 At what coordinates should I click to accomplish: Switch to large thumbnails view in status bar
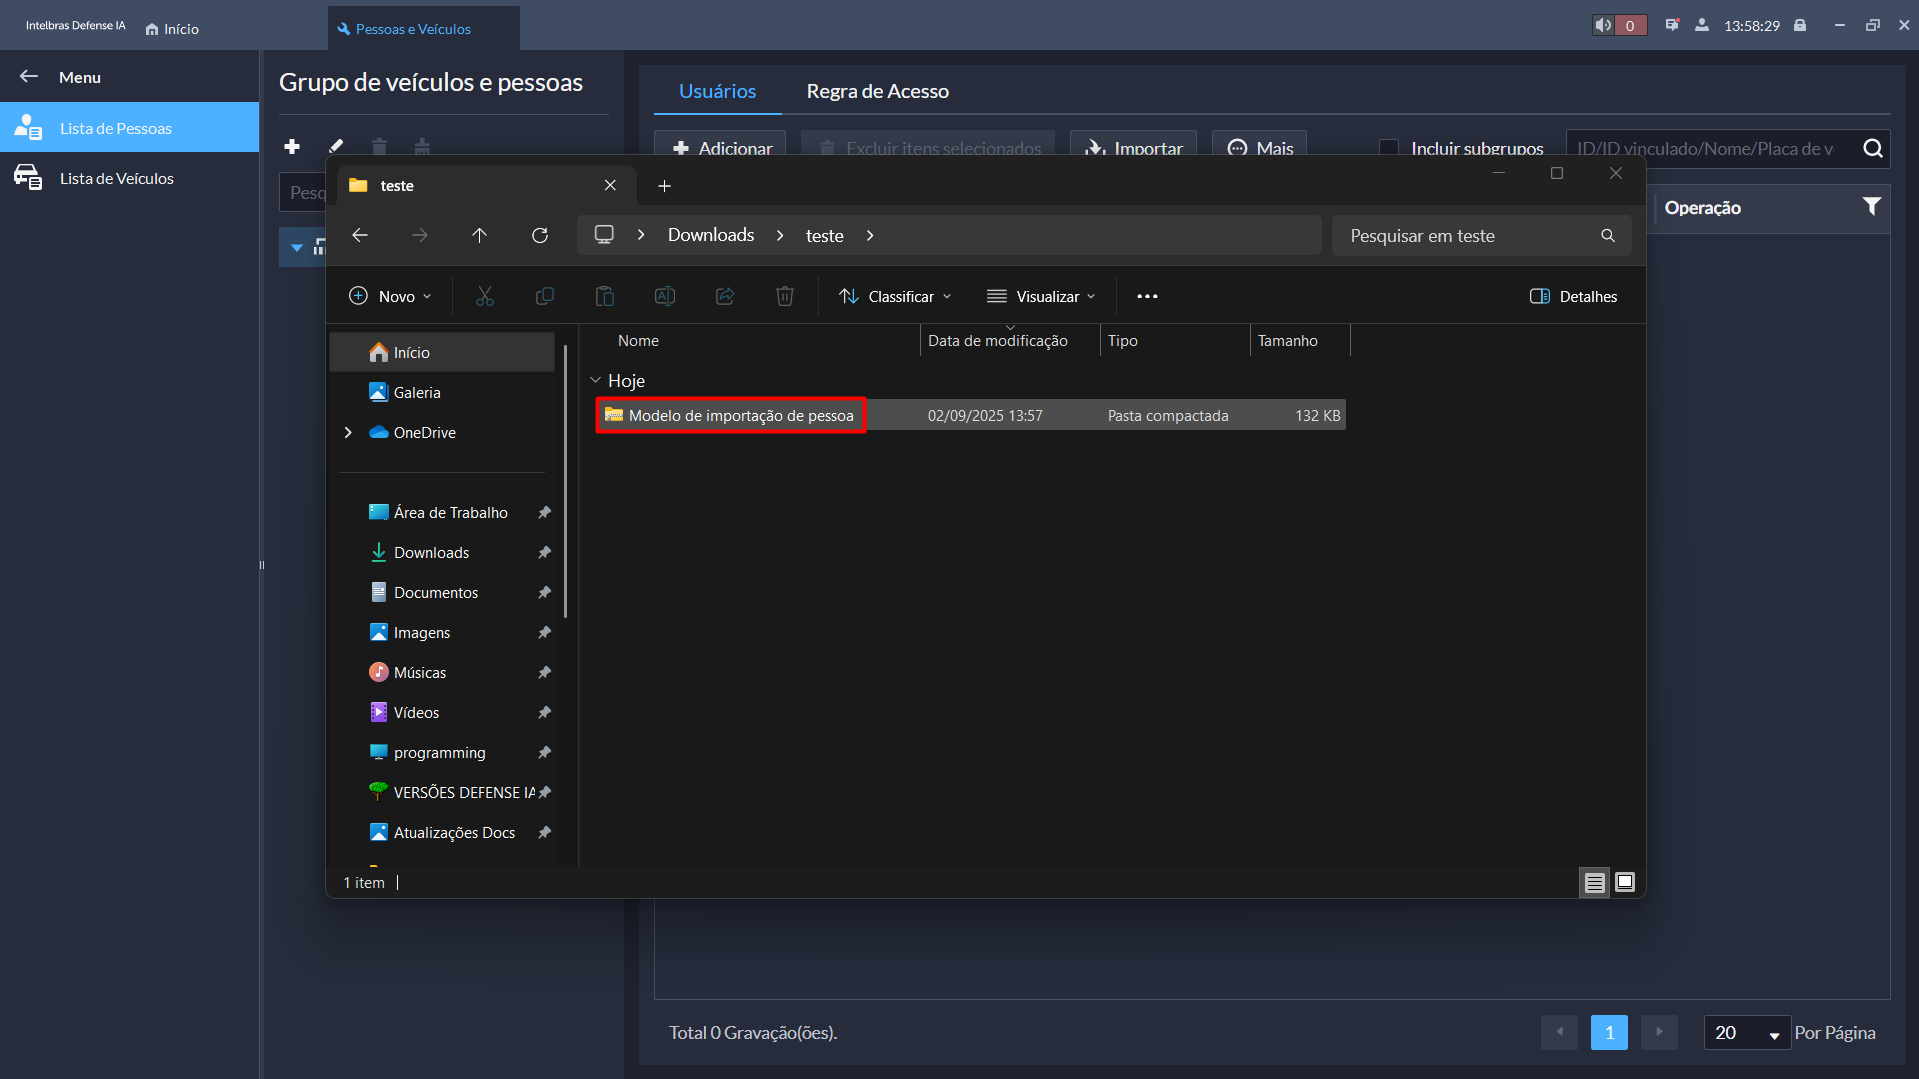(x=1625, y=882)
